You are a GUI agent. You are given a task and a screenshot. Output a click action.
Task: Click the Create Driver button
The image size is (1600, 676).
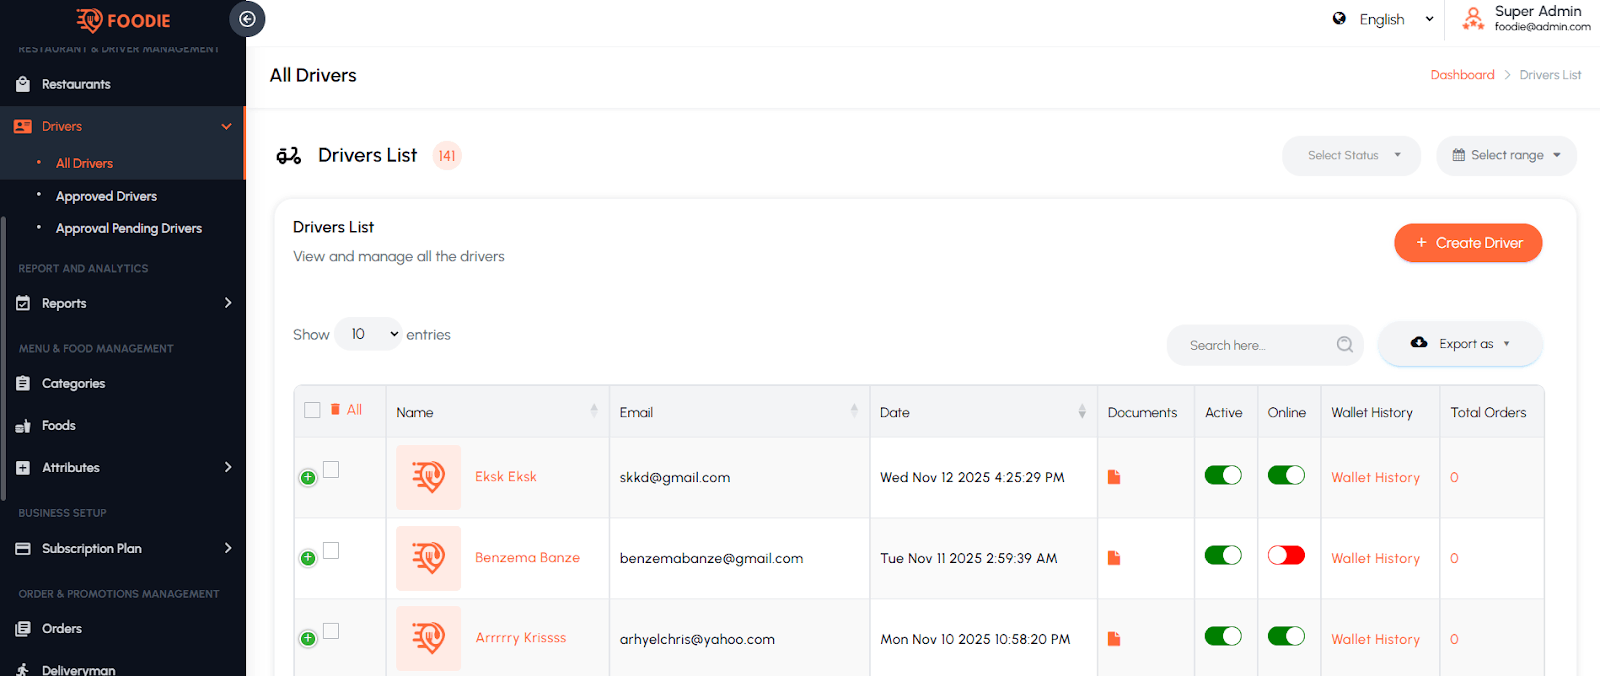coord(1468,243)
